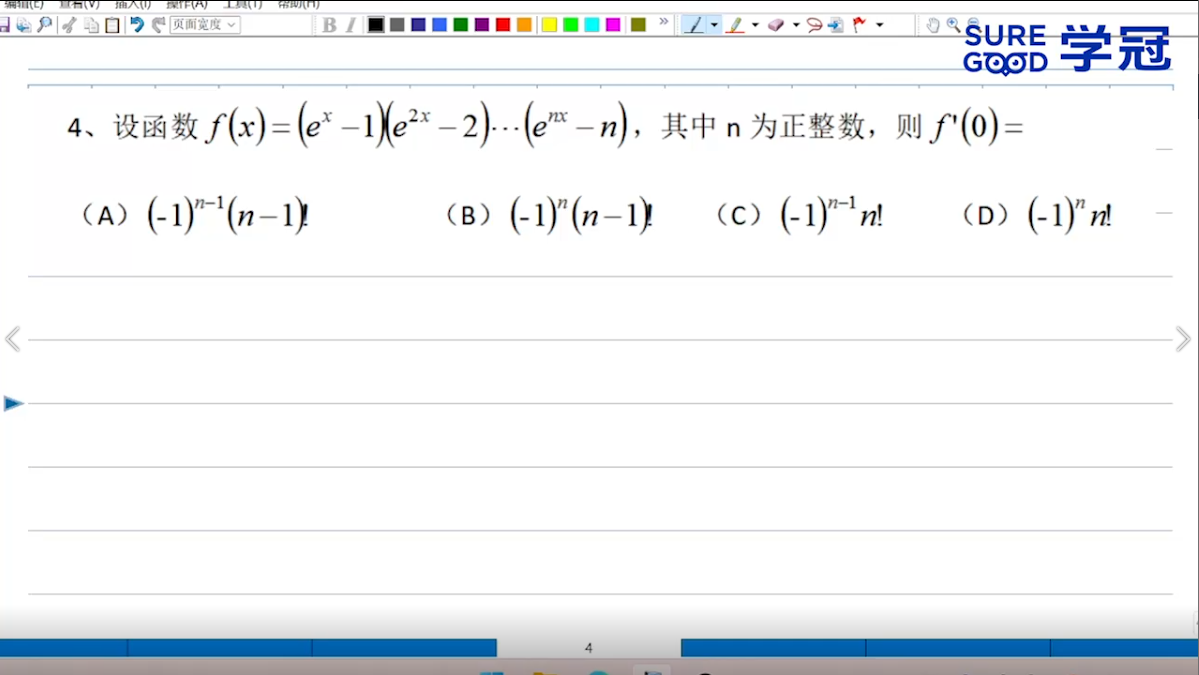Select the orange color swatch
The height and width of the screenshot is (675, 1199).
pos(525,25)
